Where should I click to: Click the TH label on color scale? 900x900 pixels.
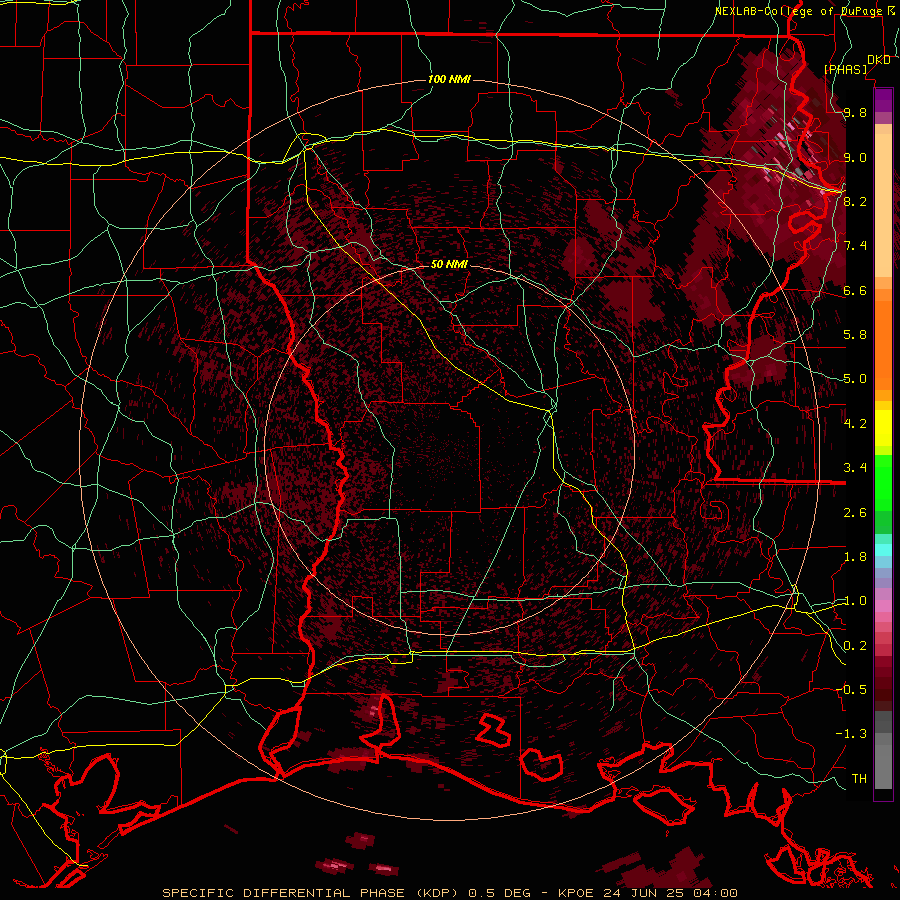pos(859,779)
